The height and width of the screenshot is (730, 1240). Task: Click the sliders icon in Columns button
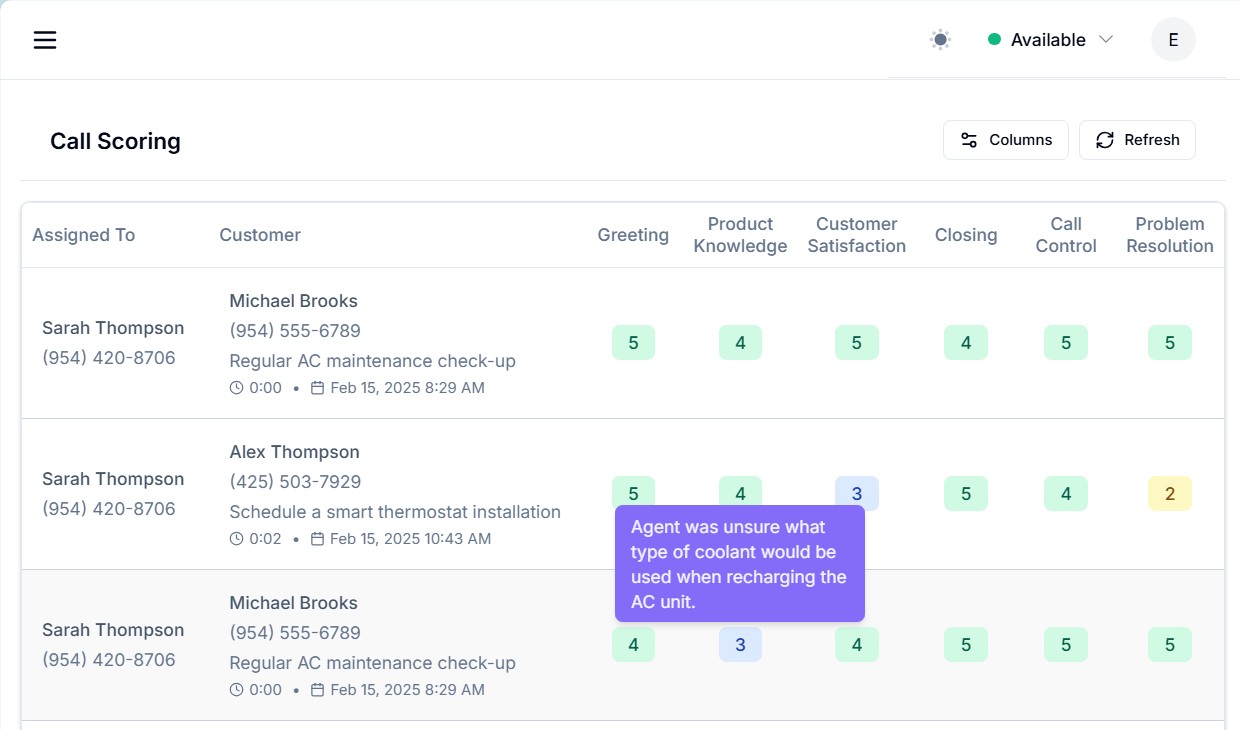click(x=968, y=140)
